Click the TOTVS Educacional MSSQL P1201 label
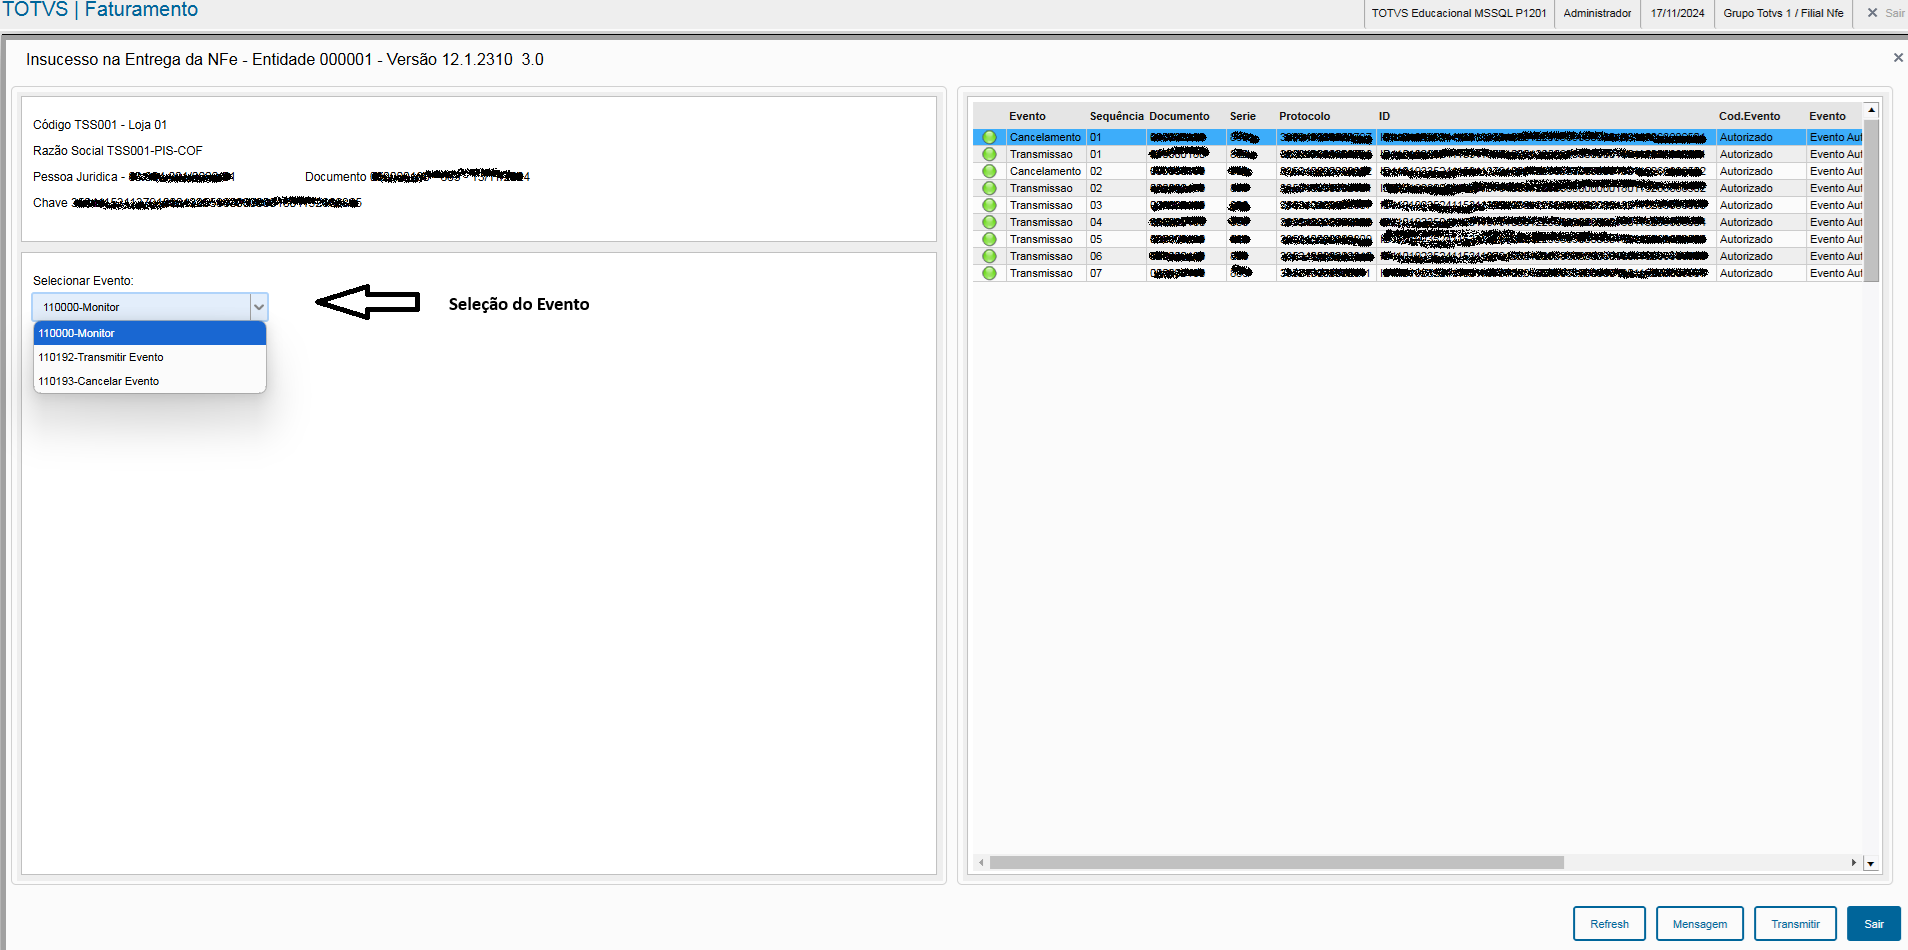The width and height of the screenshot is (1908, 950). (1459, 13)
